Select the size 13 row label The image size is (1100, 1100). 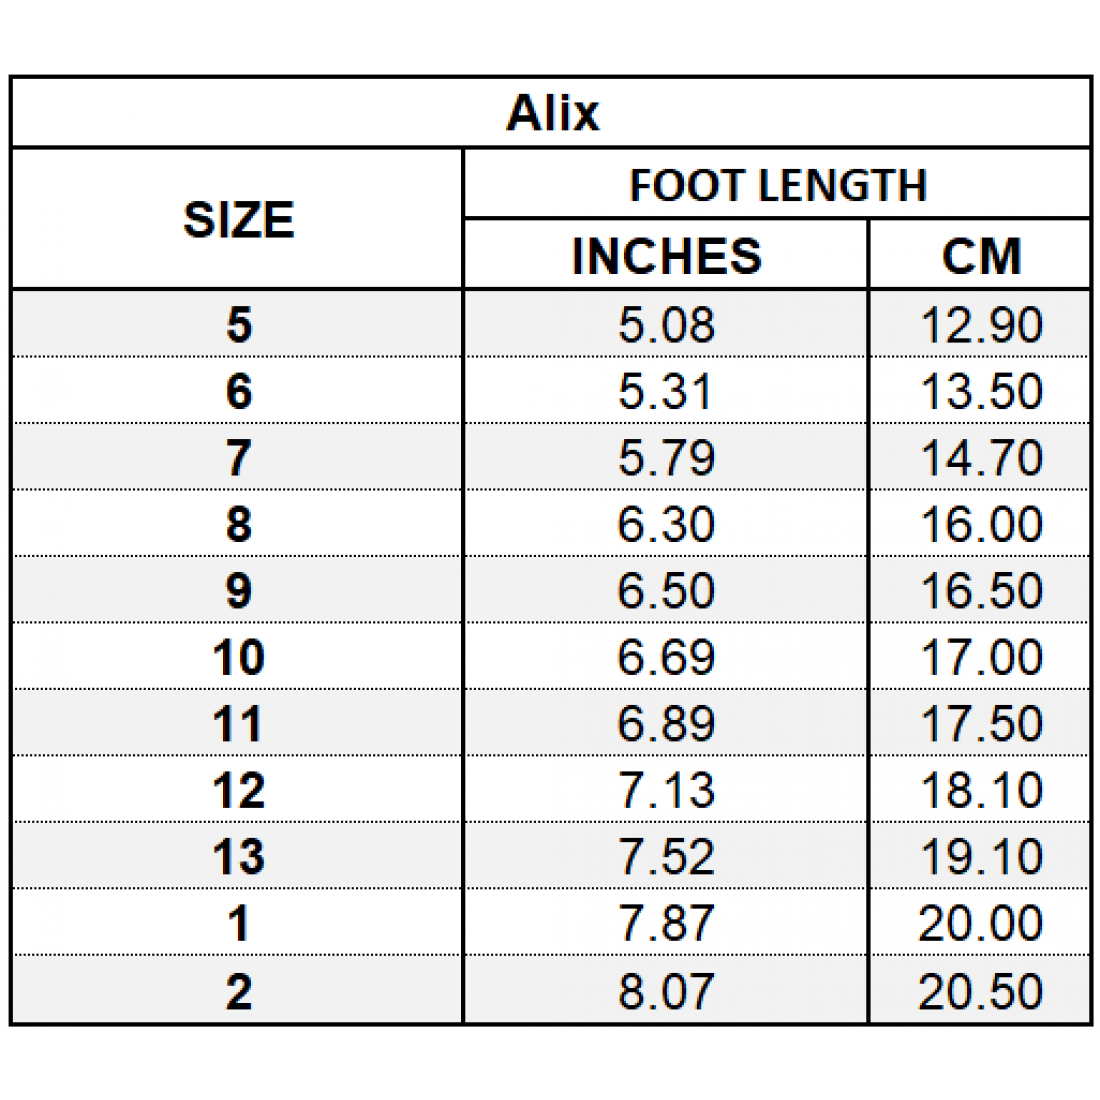pos(238,857)
